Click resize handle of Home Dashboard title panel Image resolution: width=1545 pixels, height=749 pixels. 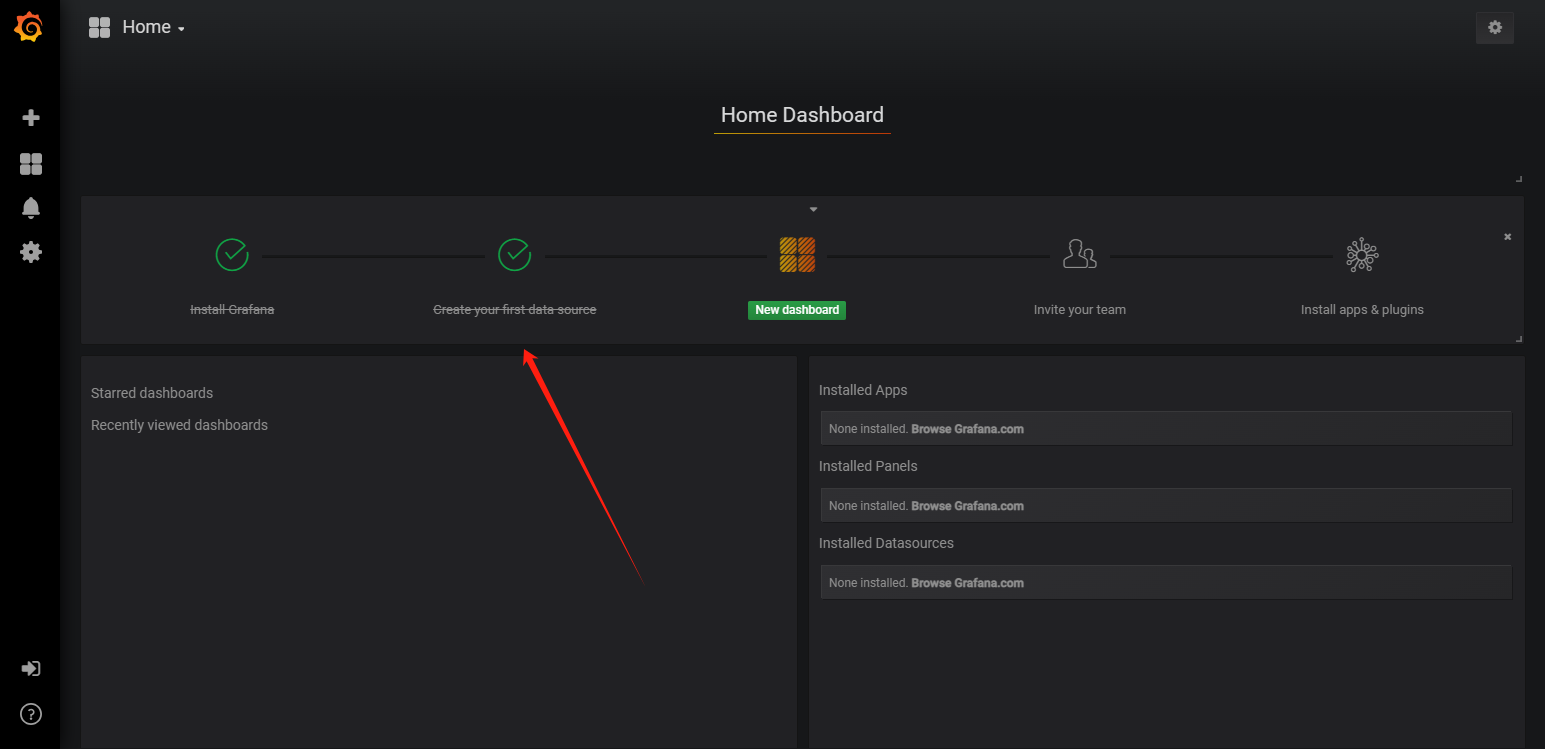pyautogui.click(x=1518, y=178)
